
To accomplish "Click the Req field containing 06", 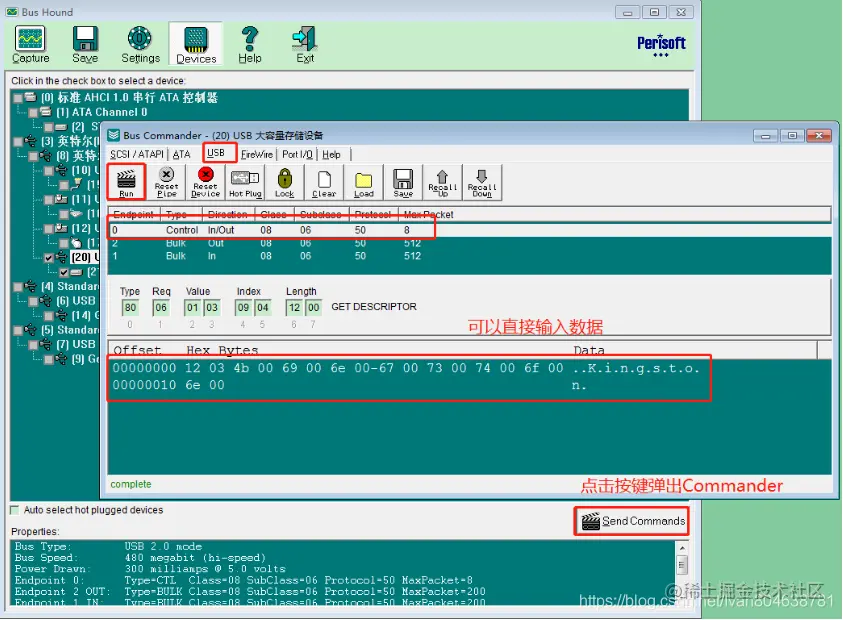I will coord(160,308).
